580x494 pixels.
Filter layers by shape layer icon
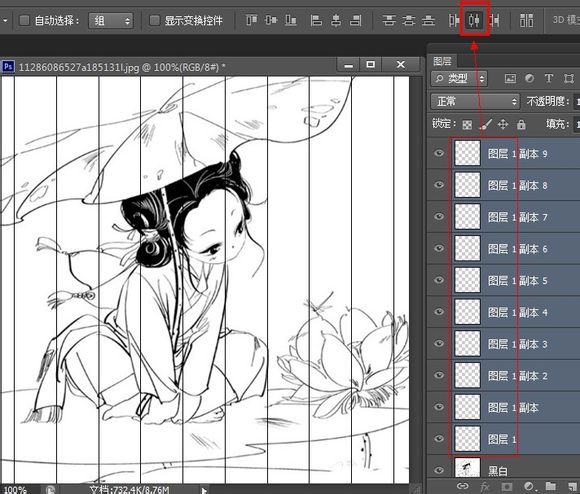click(569, 78)
